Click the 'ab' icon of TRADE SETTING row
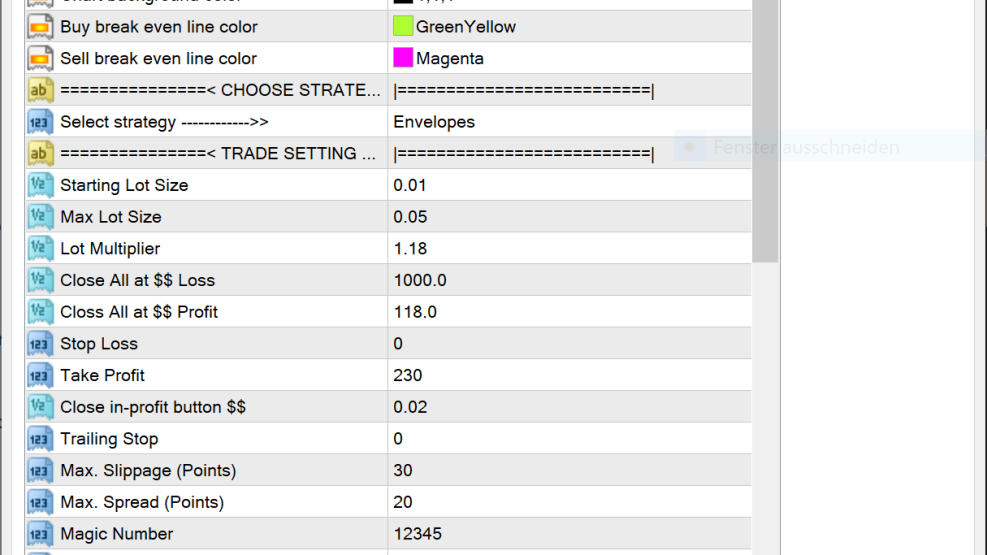 coord(40,154)
